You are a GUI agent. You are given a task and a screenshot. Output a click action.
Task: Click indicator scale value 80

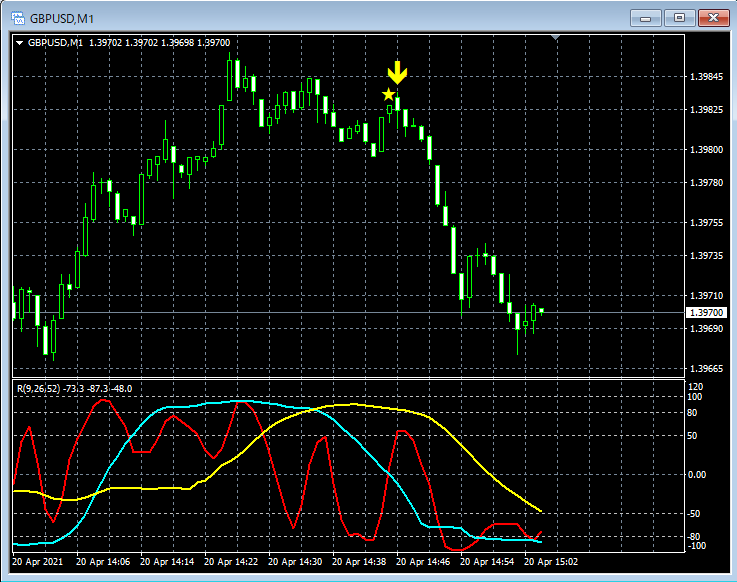pos(692,413)
